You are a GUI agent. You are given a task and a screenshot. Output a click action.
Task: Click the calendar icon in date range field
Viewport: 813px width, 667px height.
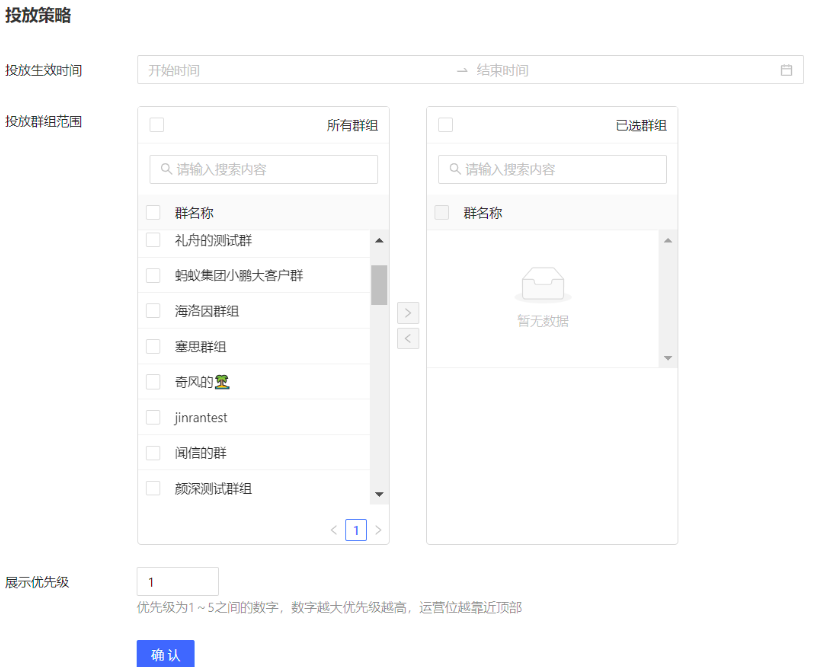point(786,70)
